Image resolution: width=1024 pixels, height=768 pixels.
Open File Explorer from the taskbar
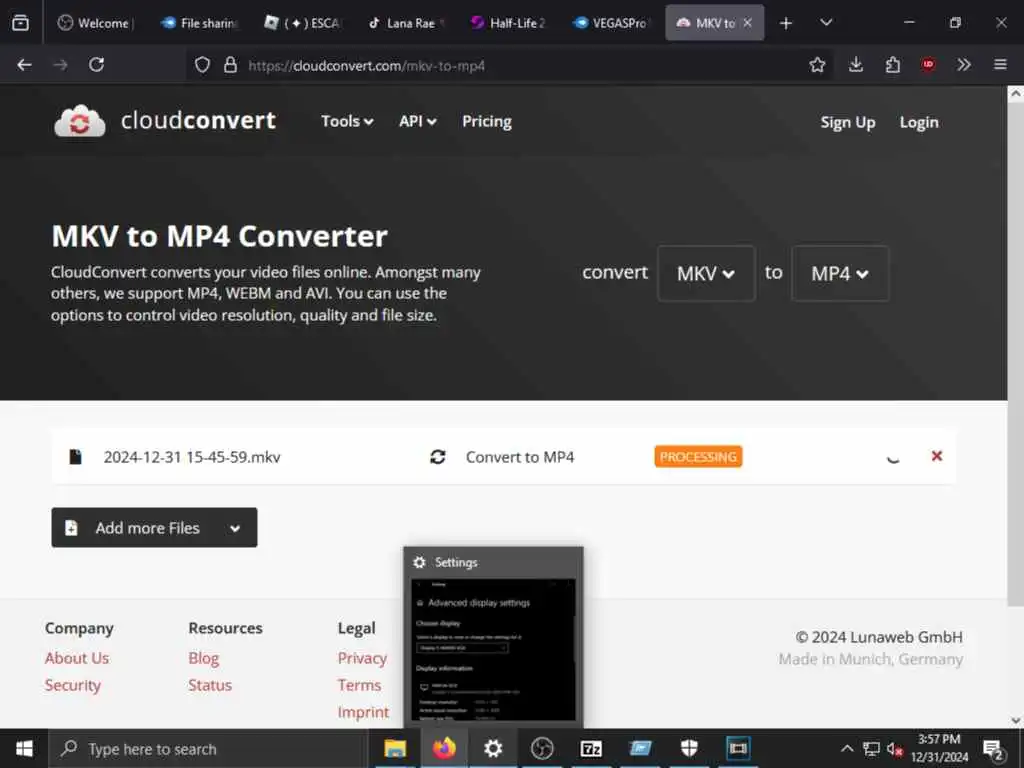point(394,748)
